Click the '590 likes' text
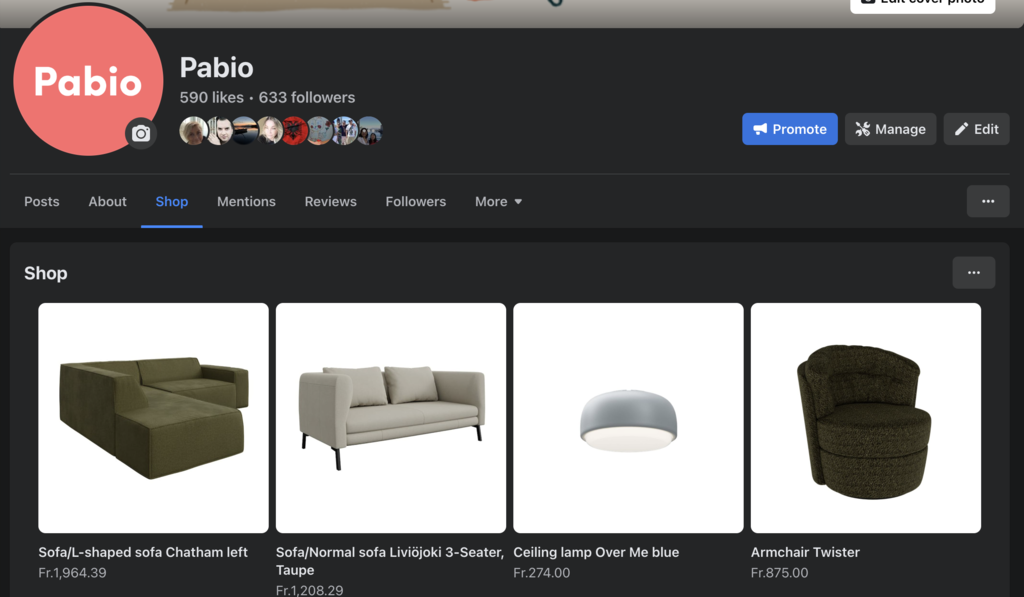 [212, 97]
